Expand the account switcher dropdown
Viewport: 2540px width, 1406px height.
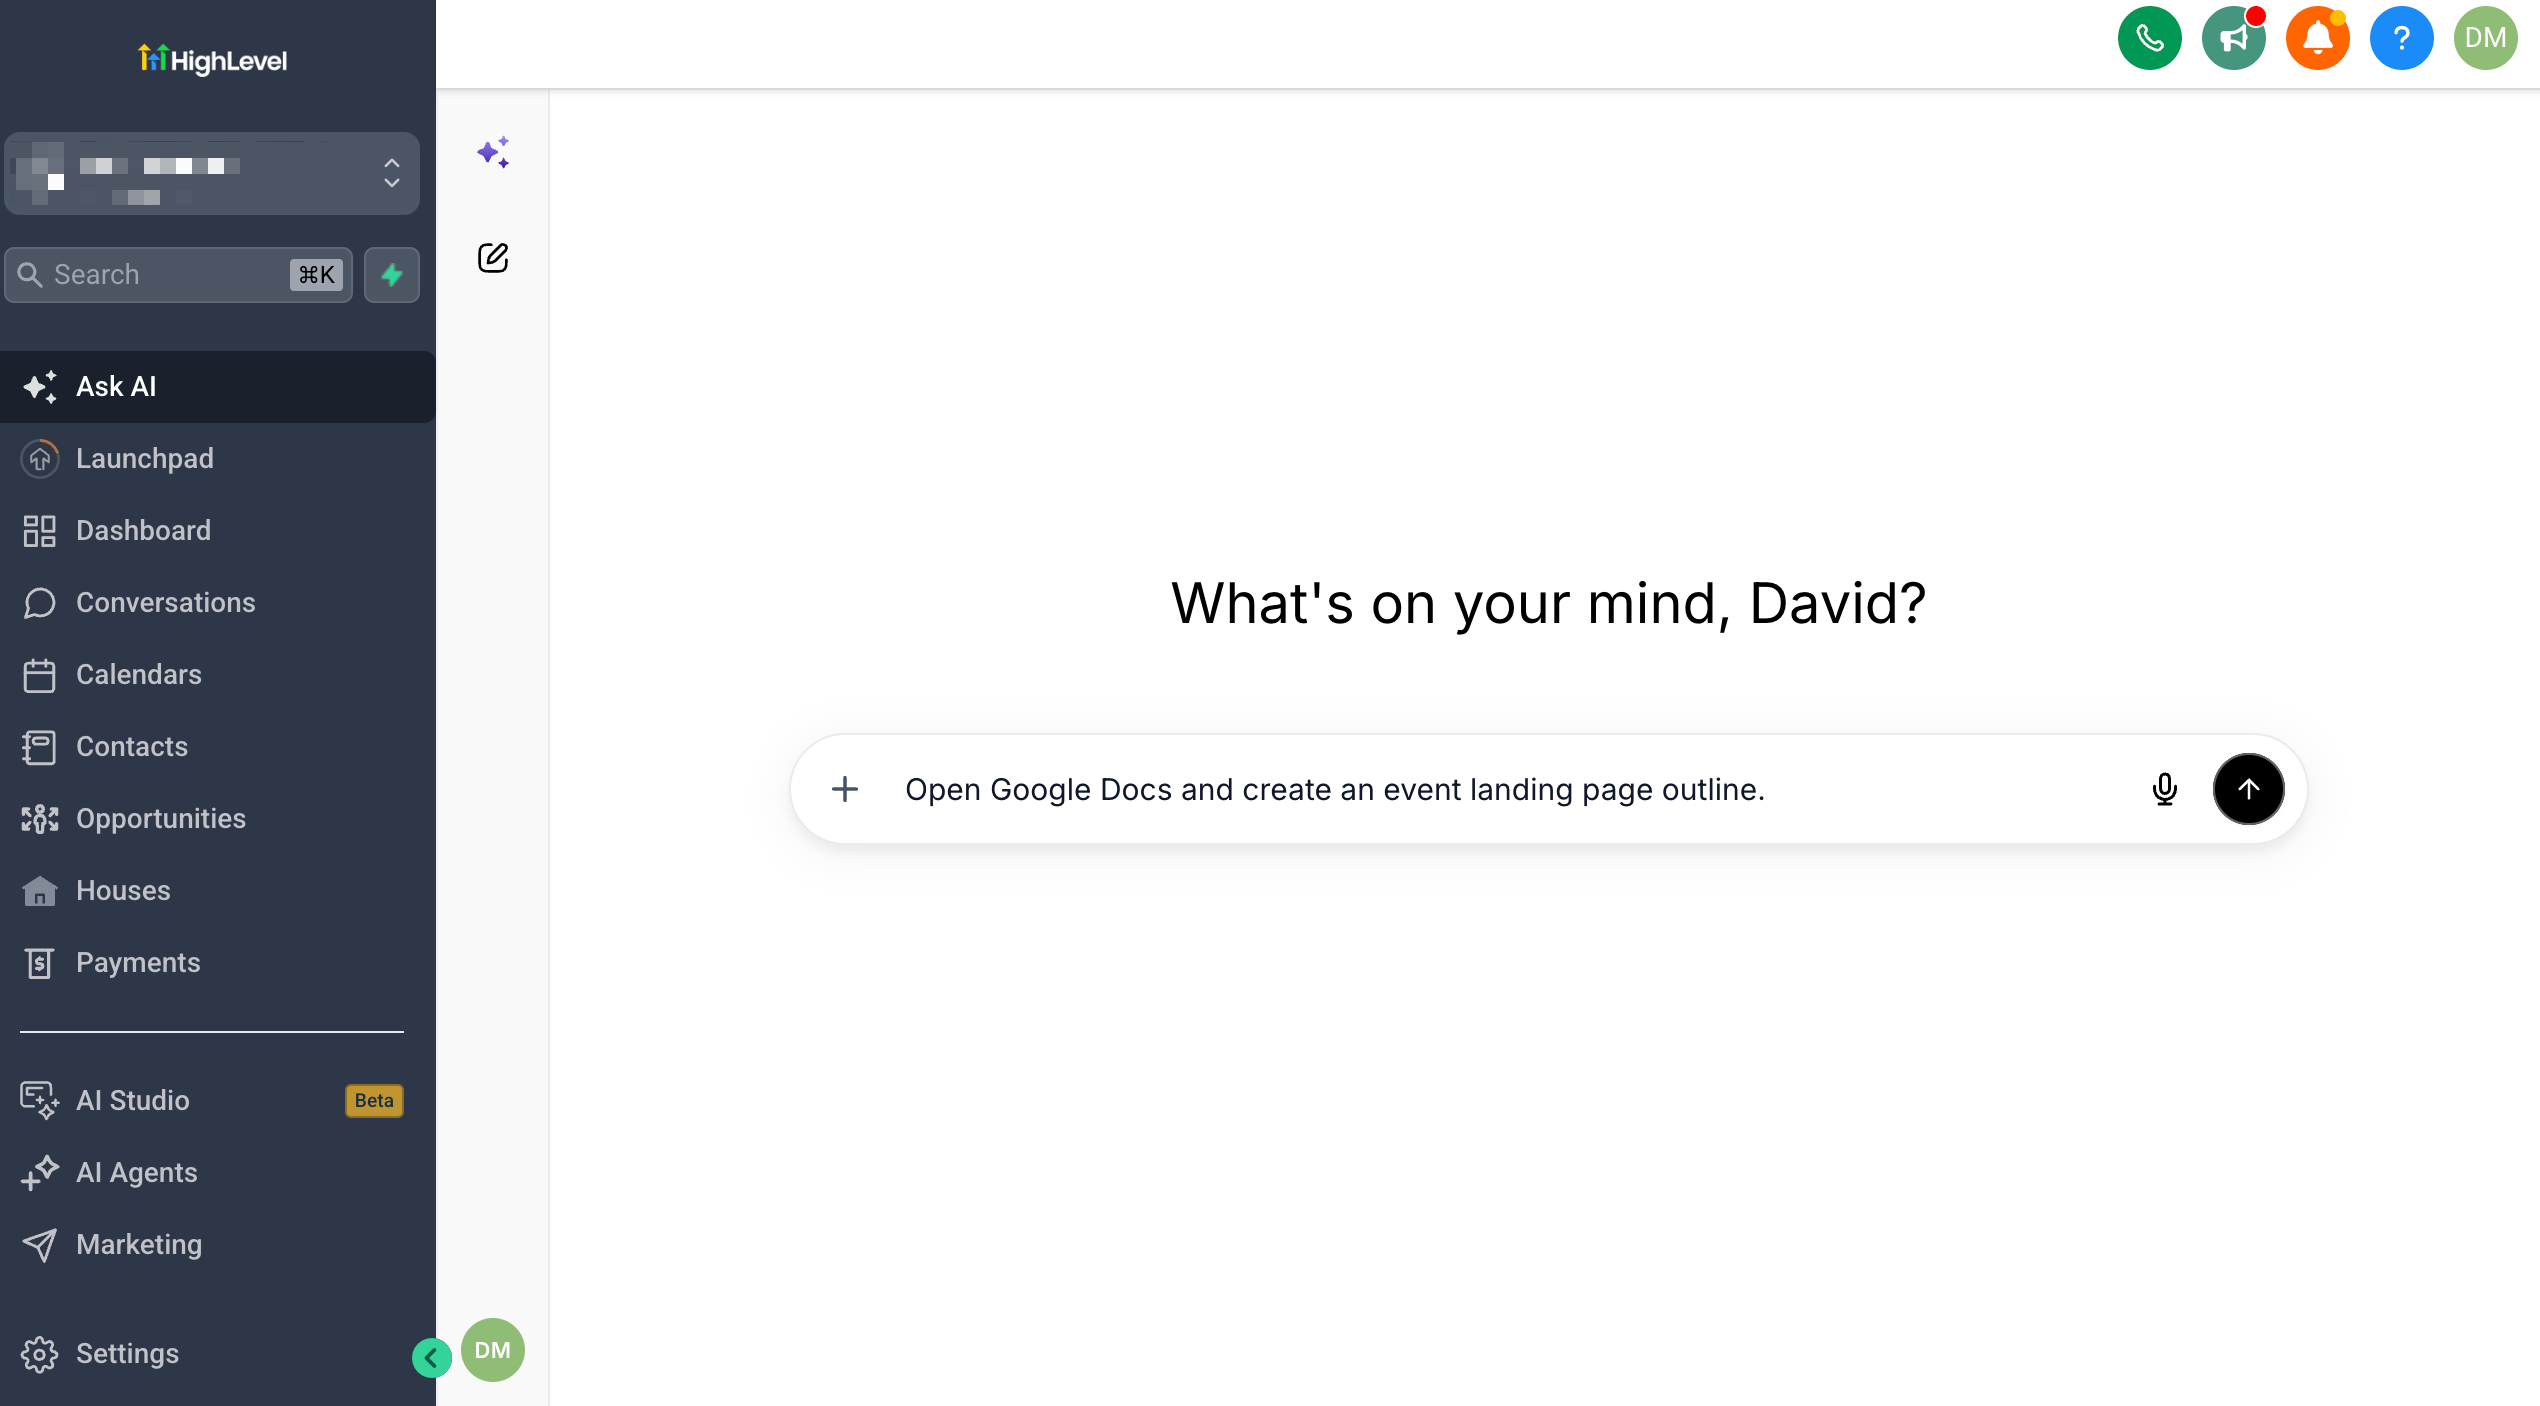point(212,173)
